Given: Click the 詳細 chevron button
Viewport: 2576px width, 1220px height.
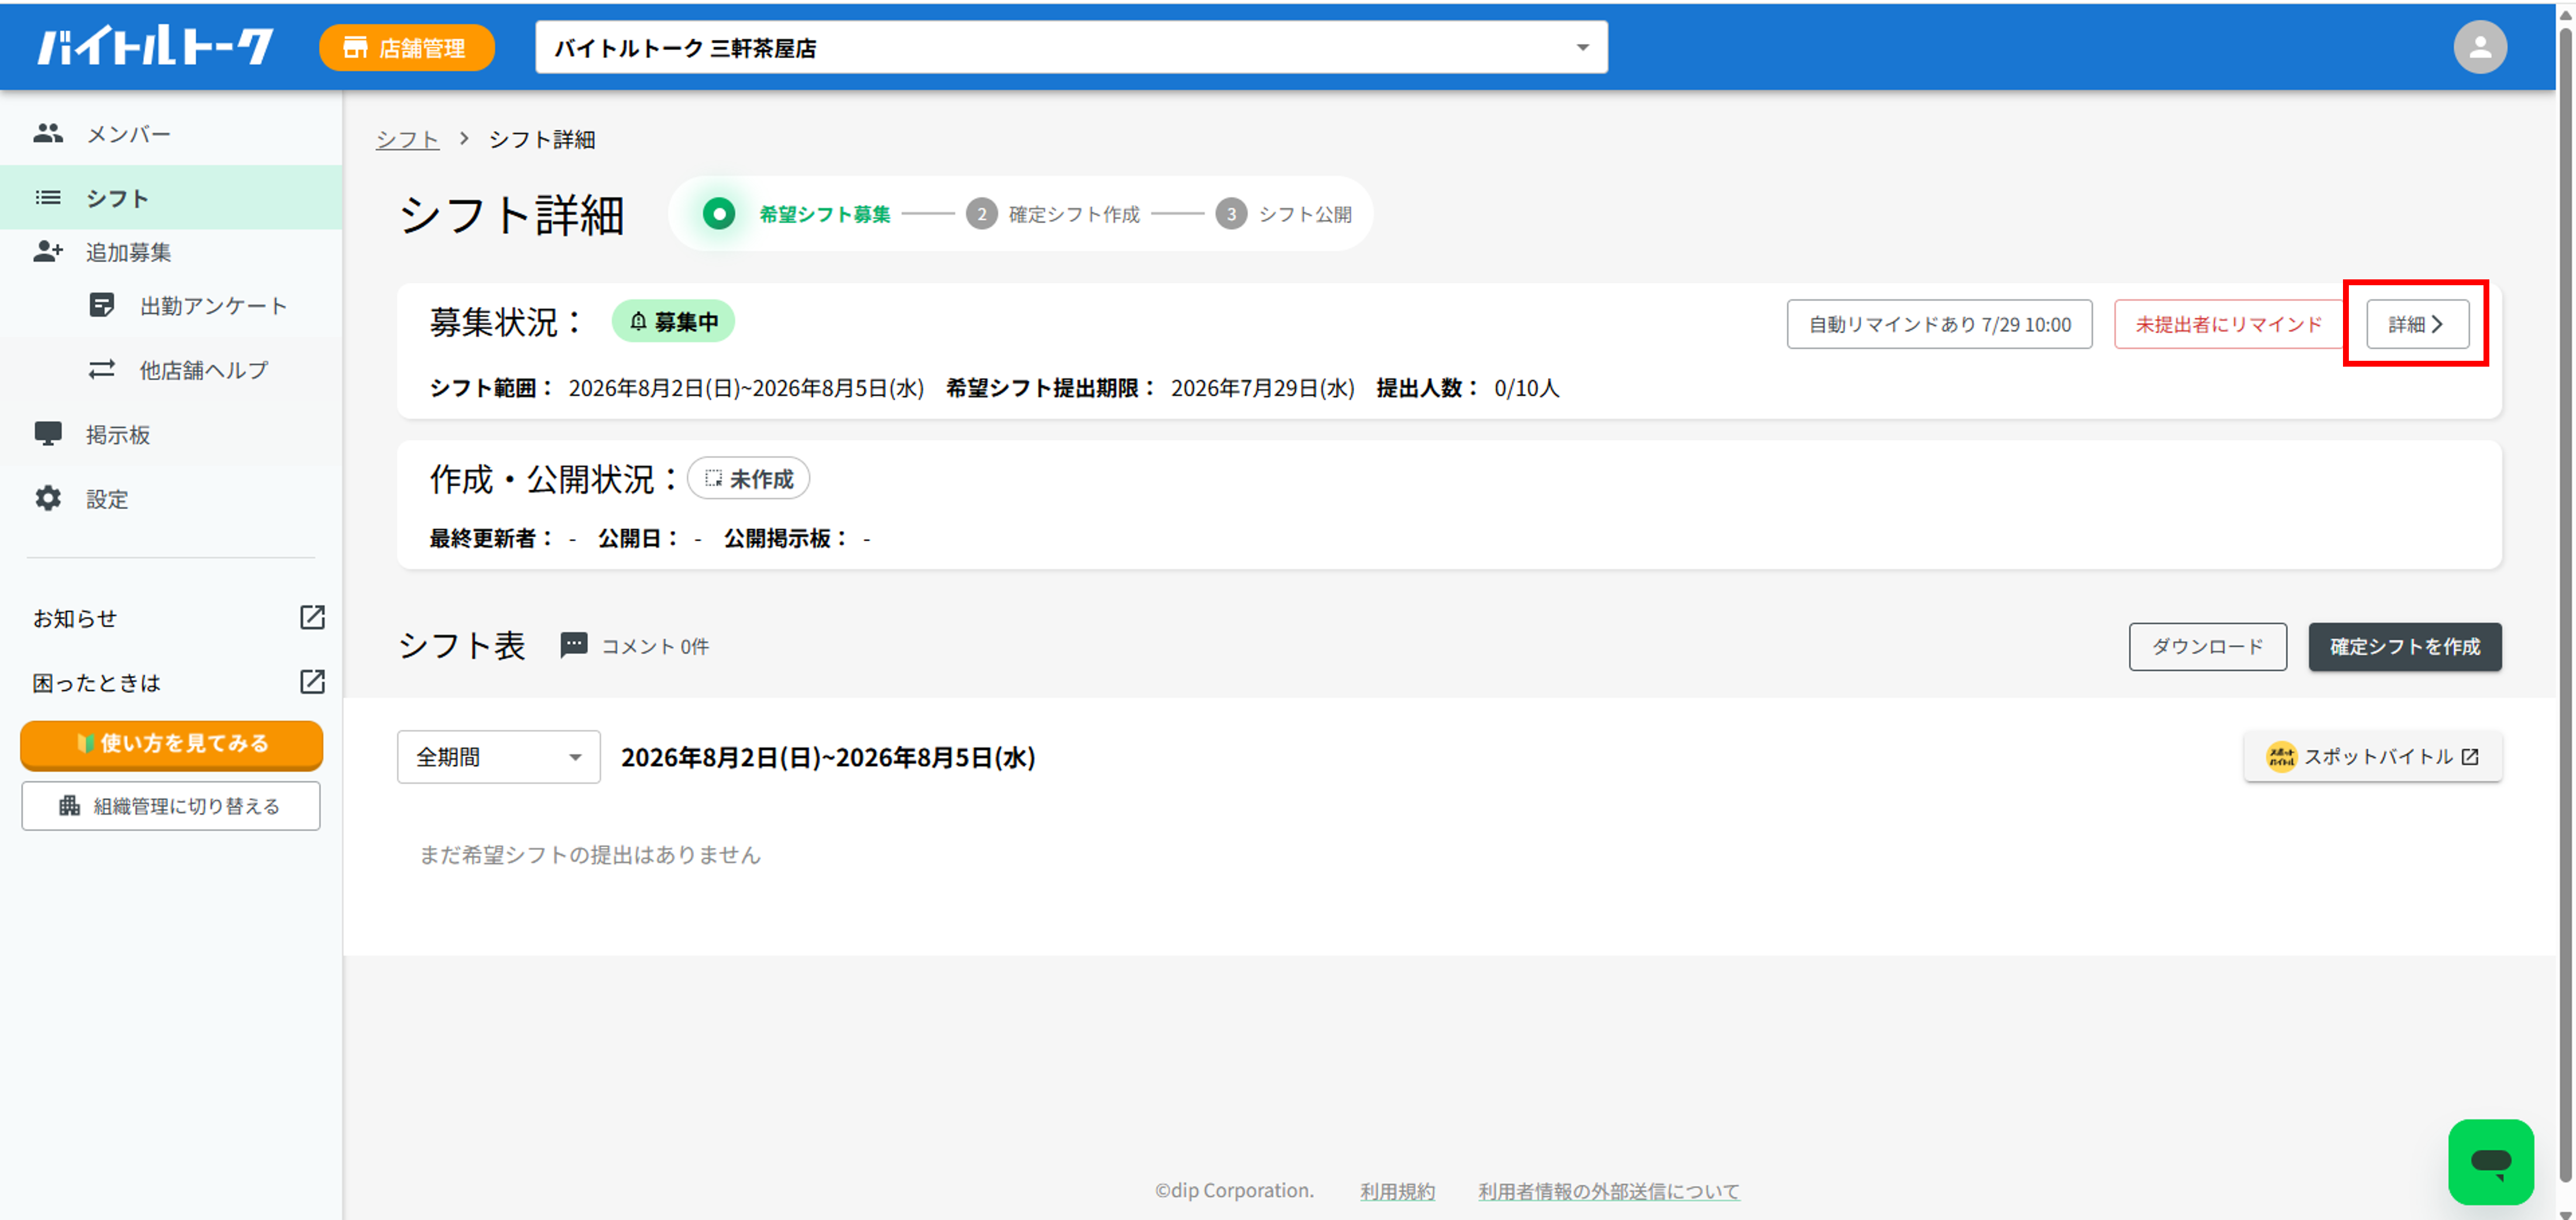Looking at the screenshot, I should 2417,324.
